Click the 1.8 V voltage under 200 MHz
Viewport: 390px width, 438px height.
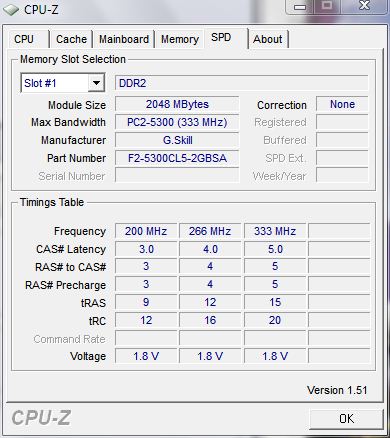pos(146,356)
